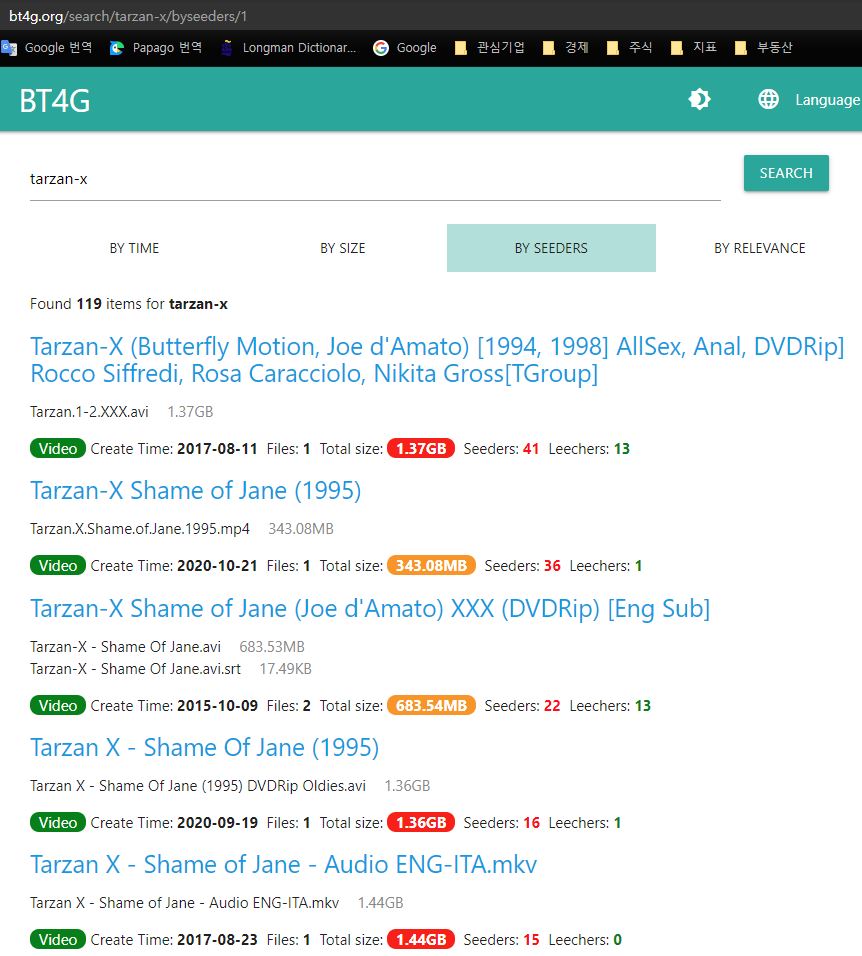This screenshot has height=956, width=862.
Task: Switch to the BY RELEVANCE tab
Action: [x=760, y=248]
